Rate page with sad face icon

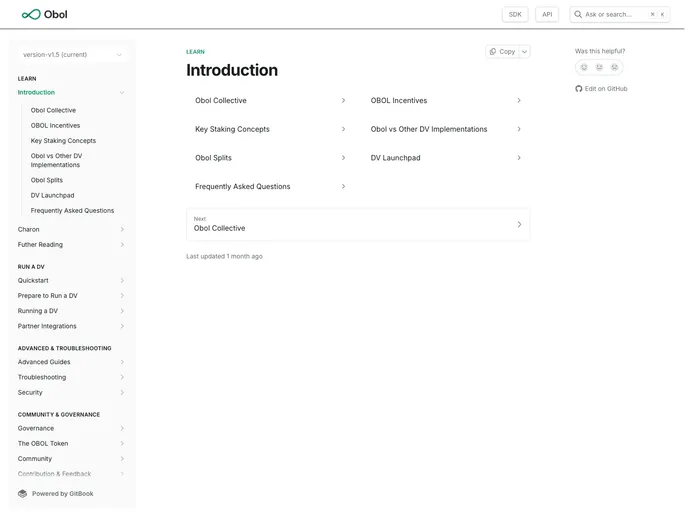point(614,67)
